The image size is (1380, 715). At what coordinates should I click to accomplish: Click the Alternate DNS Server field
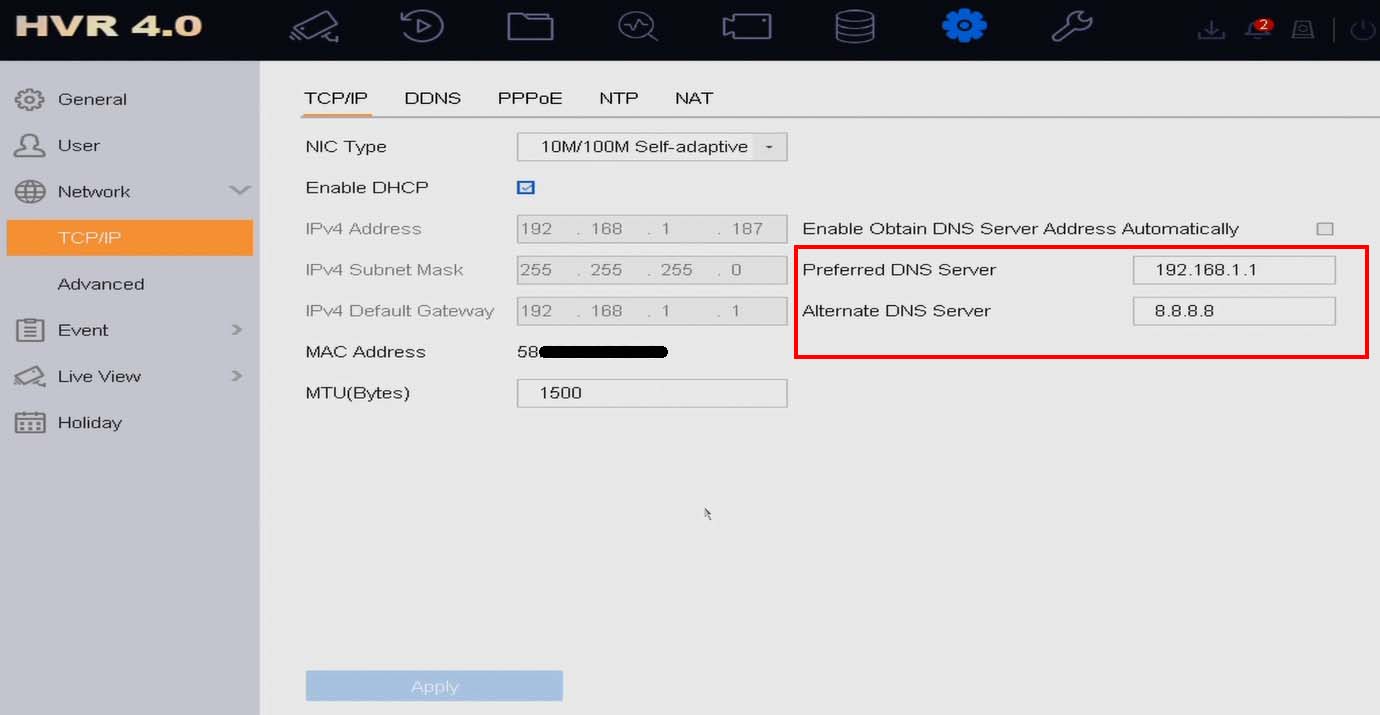1234,311
